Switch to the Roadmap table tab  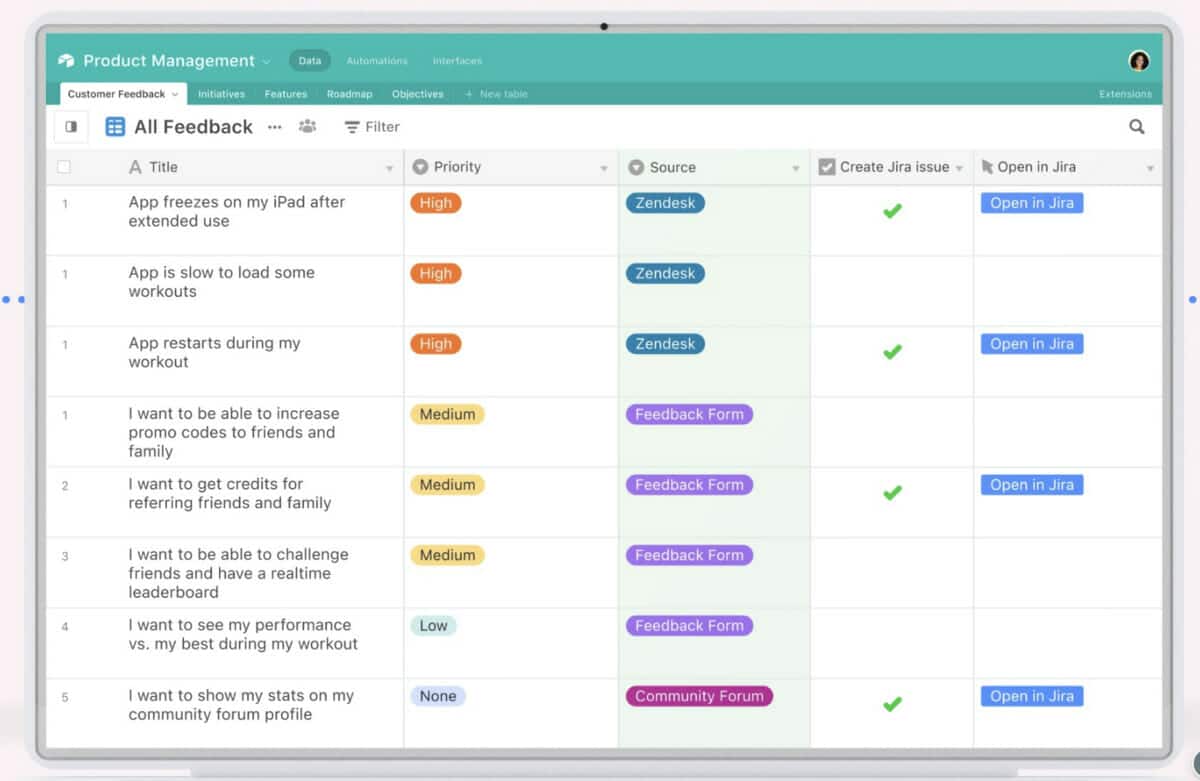click(x=349, y=94)
